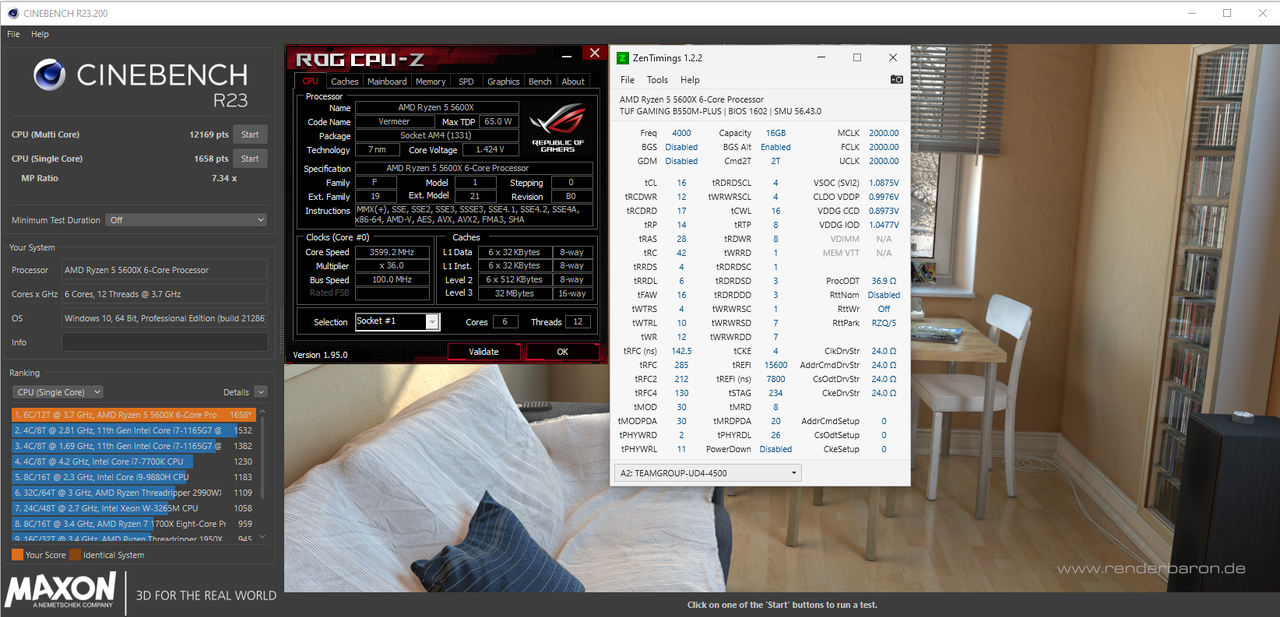1280x617 pixels.
Task: Click the Cinebench R23 sphere logo
Action: (x=50, y=75)
